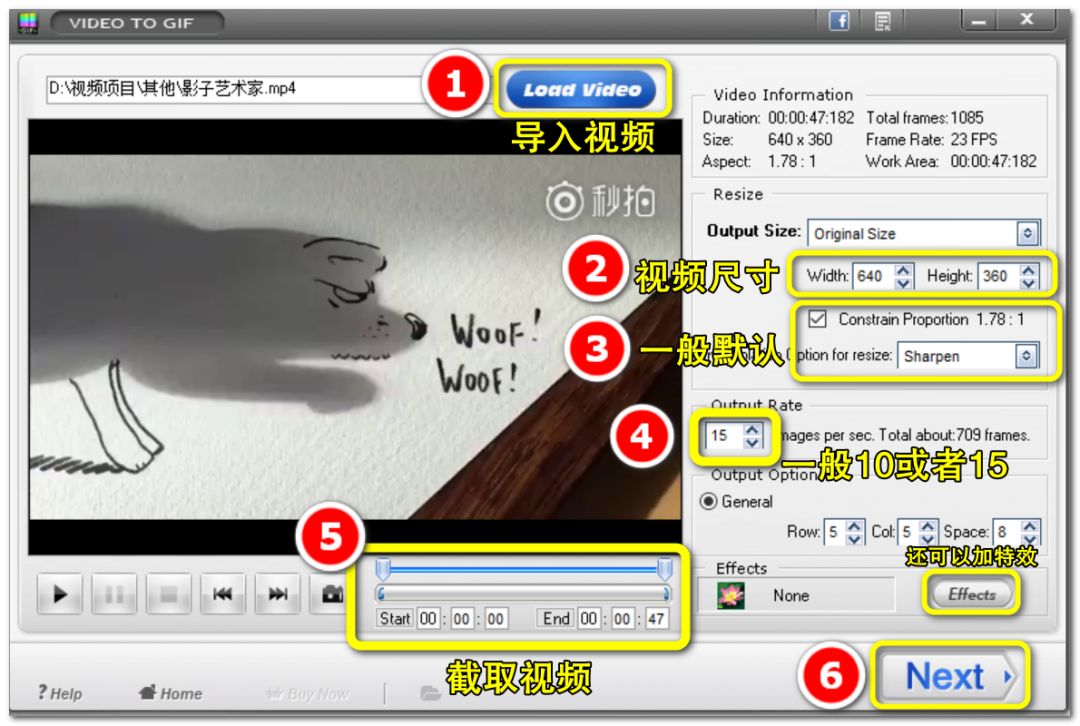Click the Start seconds field

click(x=495, y=619)
